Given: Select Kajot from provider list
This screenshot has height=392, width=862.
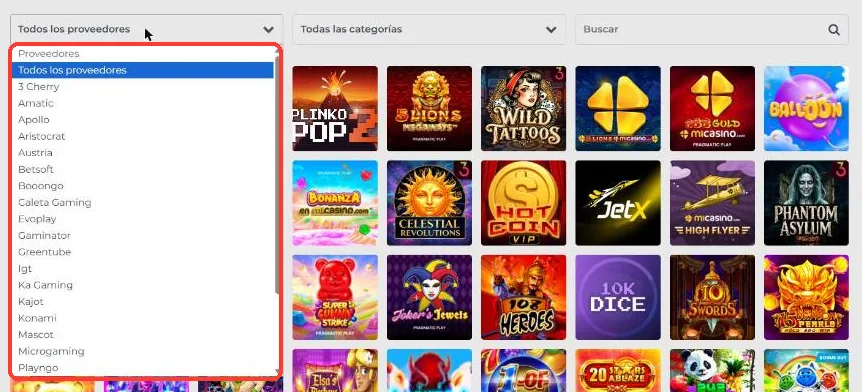Looking at the screenshot, I should click(142, 301).
